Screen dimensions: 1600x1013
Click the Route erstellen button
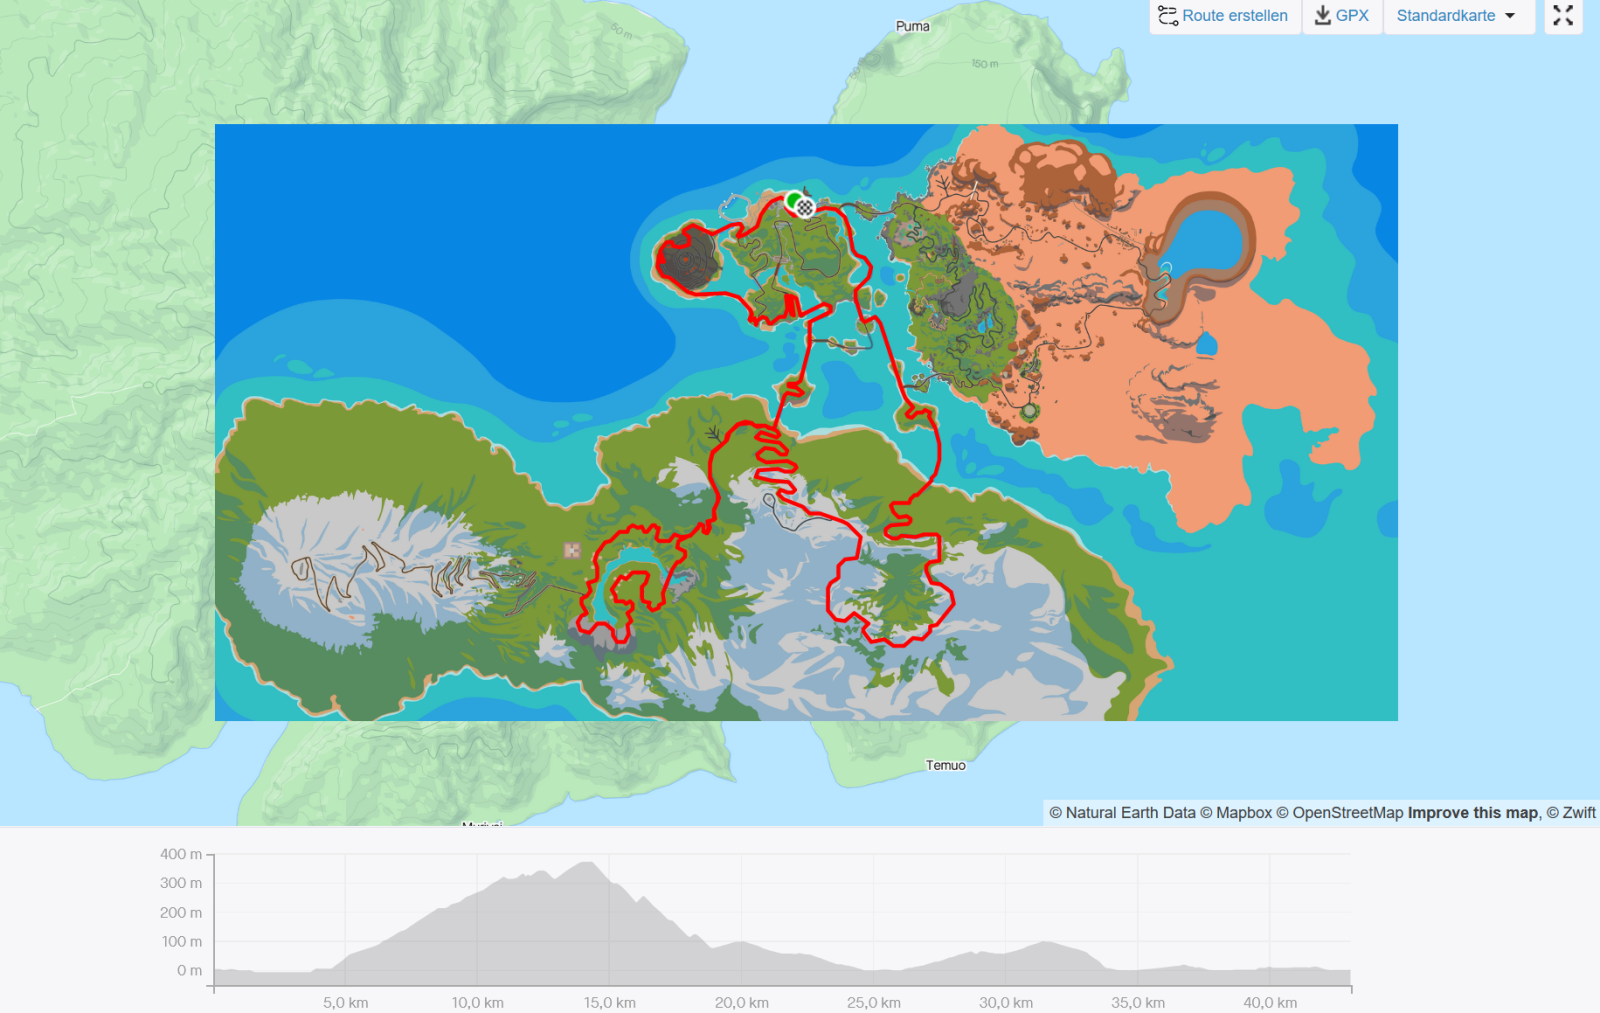(x=1224, y=16)
